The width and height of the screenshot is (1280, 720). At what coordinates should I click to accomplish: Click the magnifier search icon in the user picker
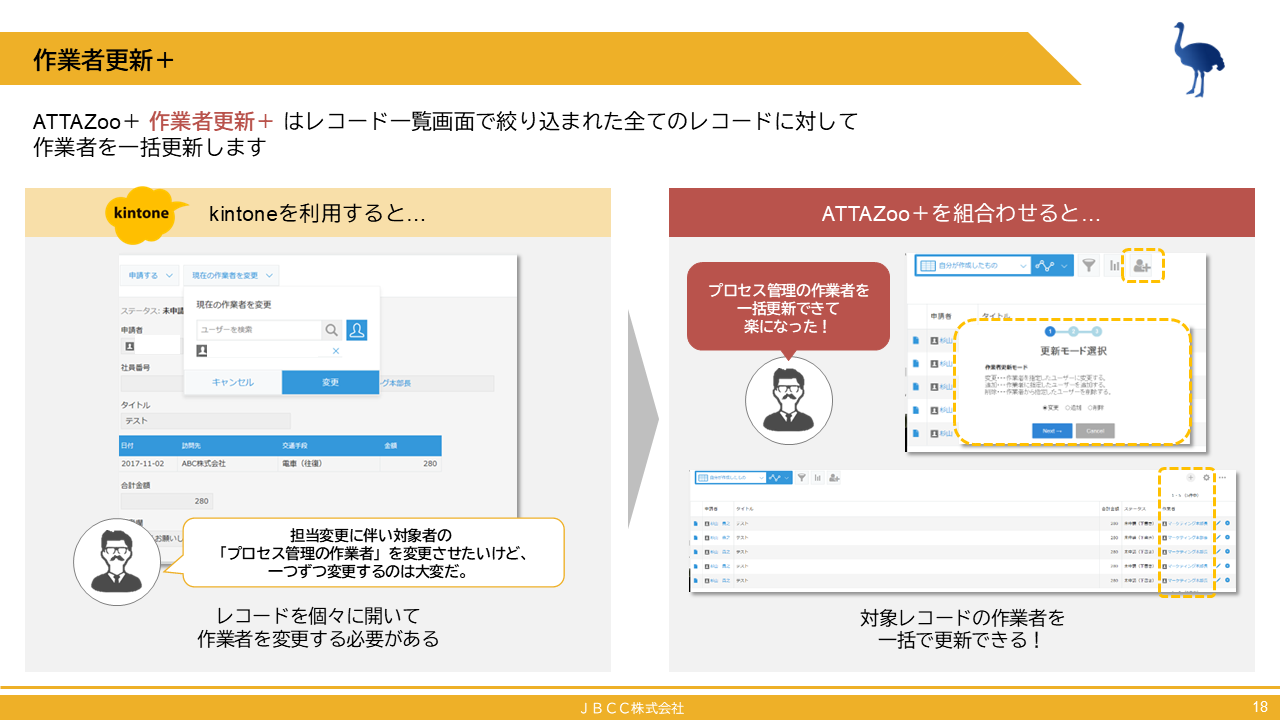tap(331, 330)
